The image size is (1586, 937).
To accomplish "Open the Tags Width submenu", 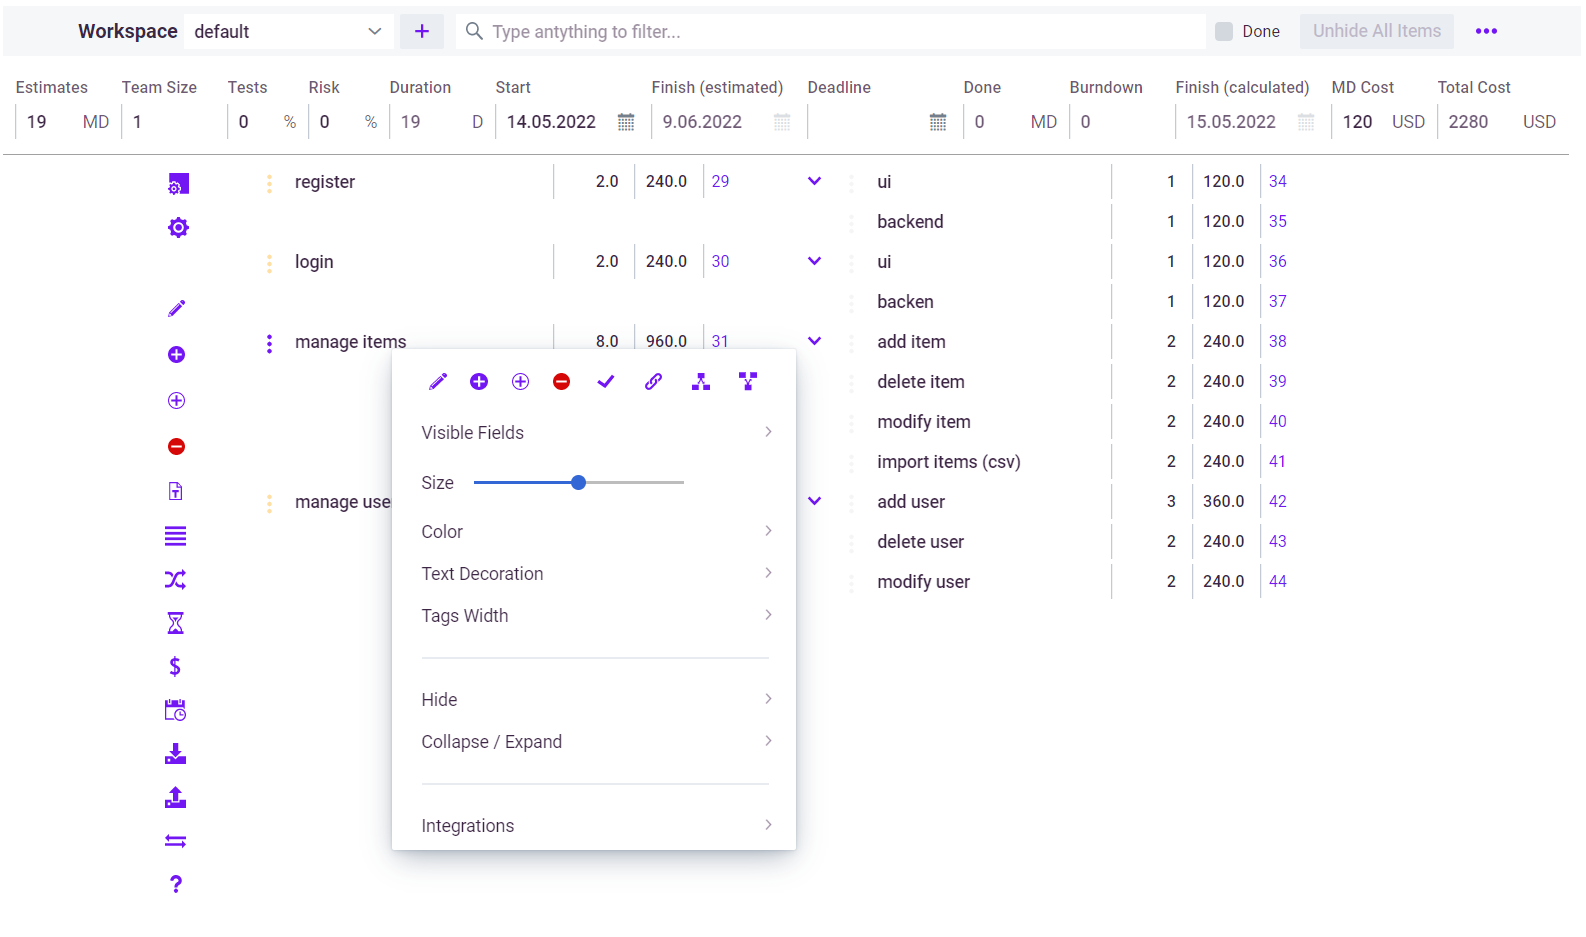I will pos(596,616).
